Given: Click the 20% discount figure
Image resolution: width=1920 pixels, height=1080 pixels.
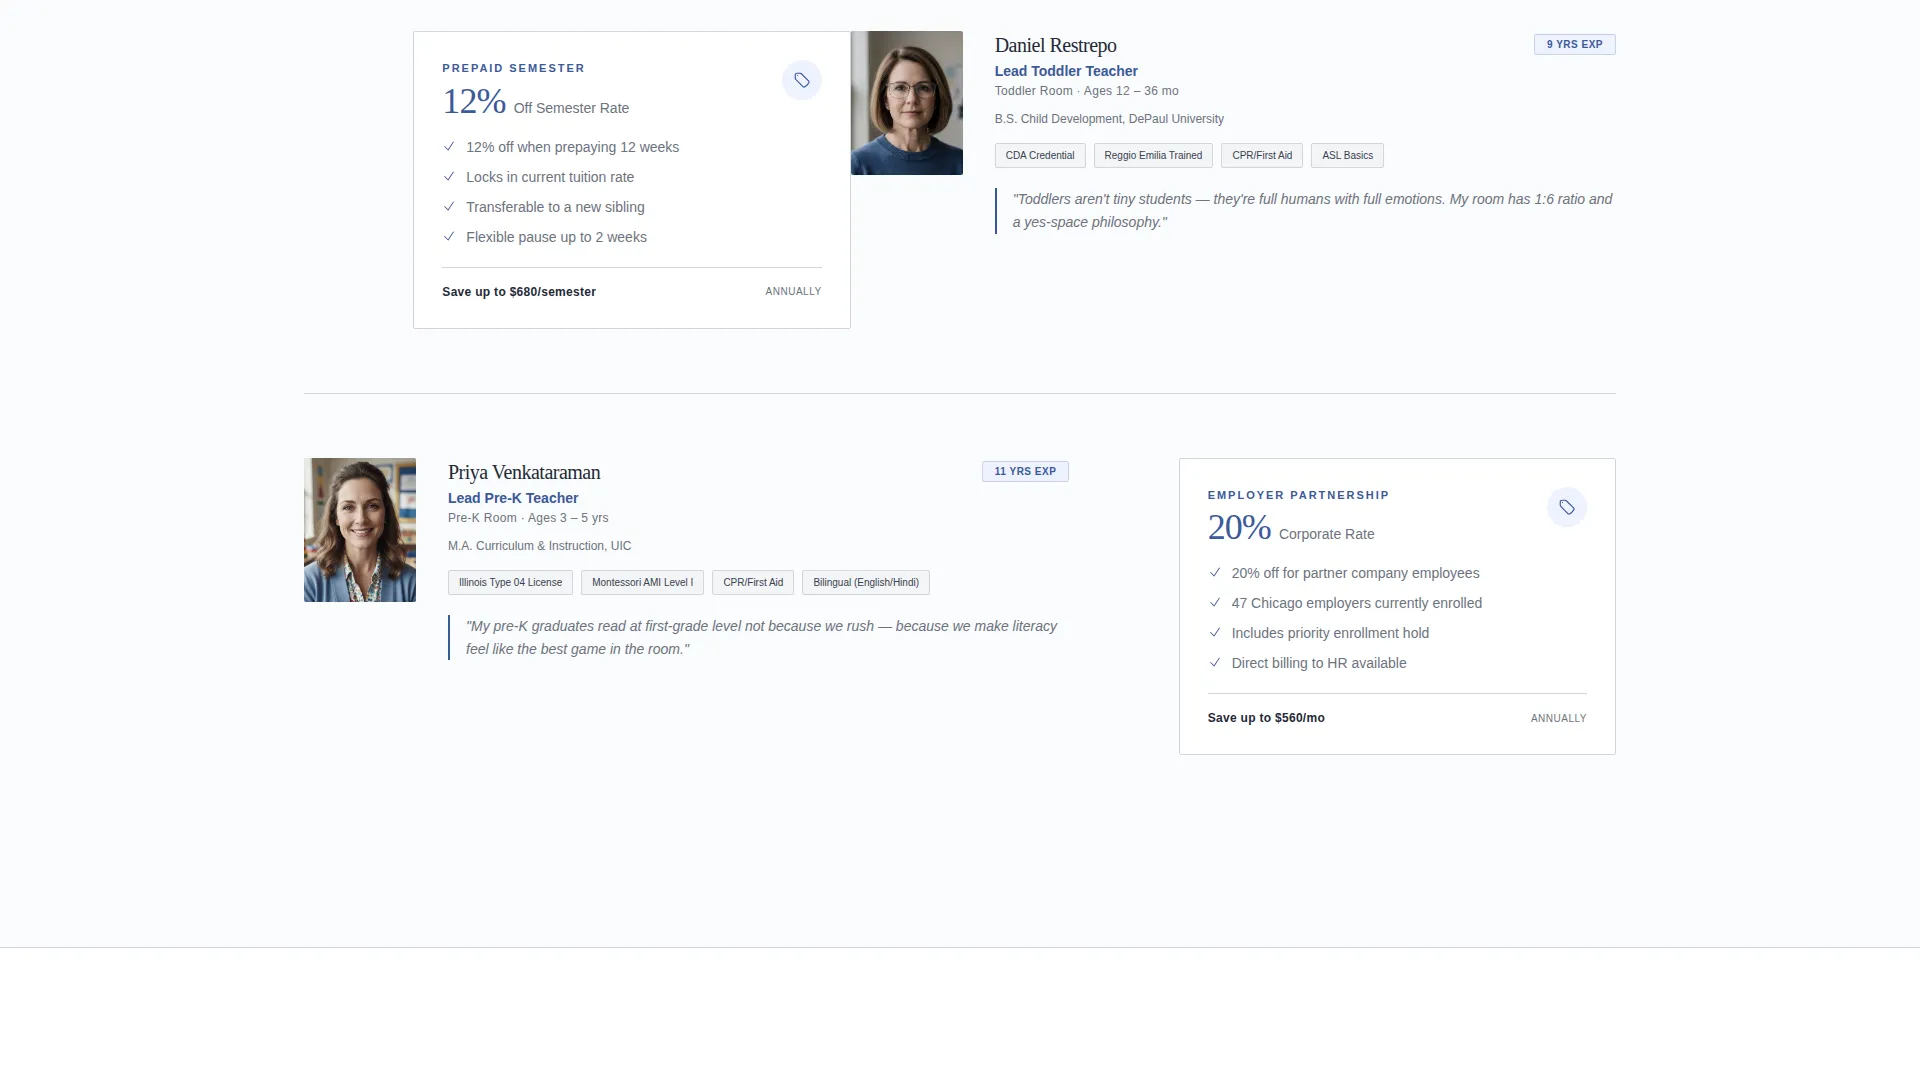Looking at the screenshot, I should pos(1239,527).
